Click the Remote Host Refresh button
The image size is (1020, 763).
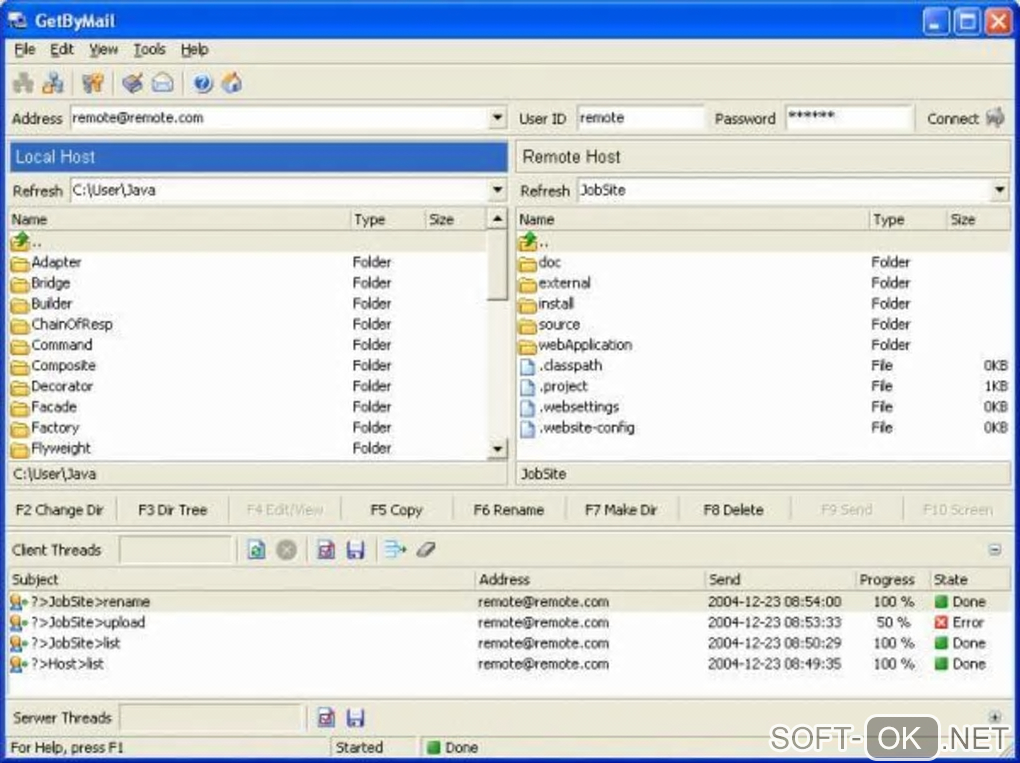pyautogui.click(x=545, y=191)
